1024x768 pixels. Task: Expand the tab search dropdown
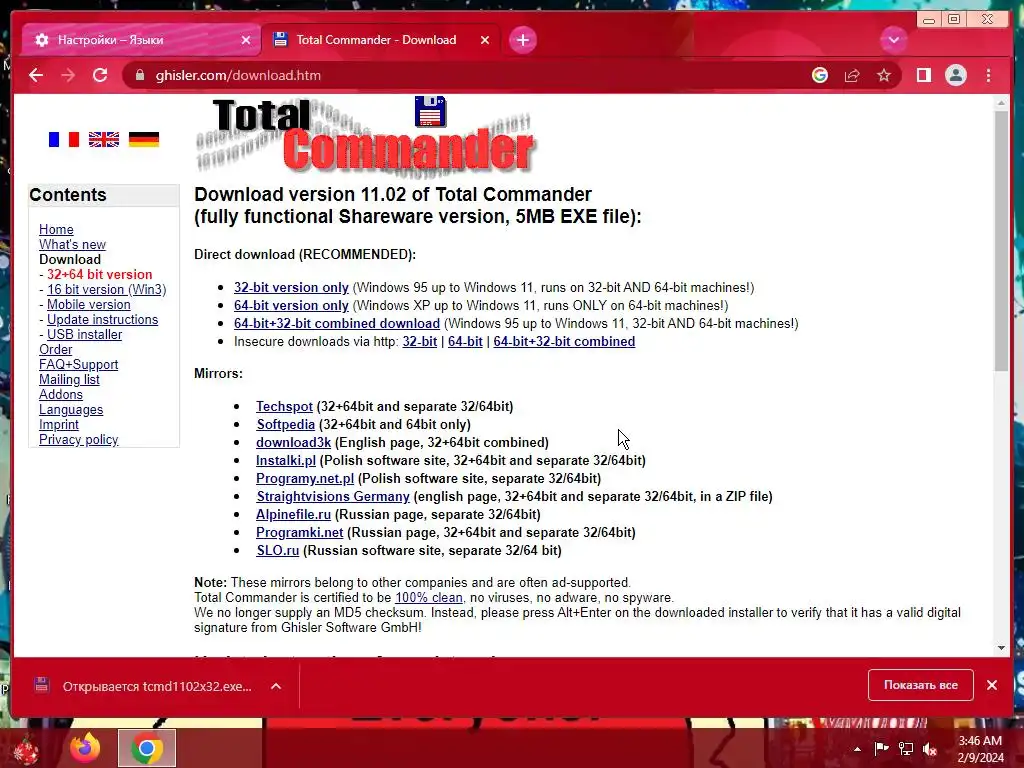point(893,40)
